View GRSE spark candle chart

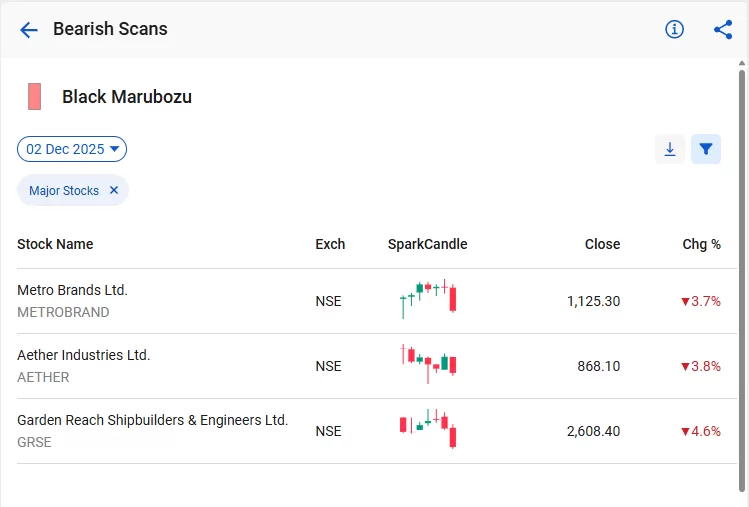(x=428, y=429)
